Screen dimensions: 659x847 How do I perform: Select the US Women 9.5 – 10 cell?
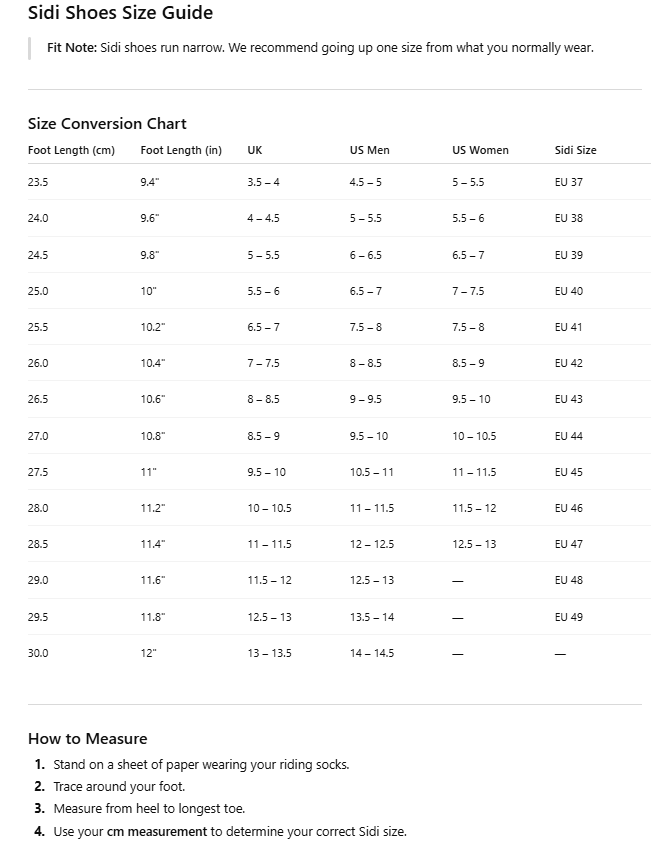471,399
